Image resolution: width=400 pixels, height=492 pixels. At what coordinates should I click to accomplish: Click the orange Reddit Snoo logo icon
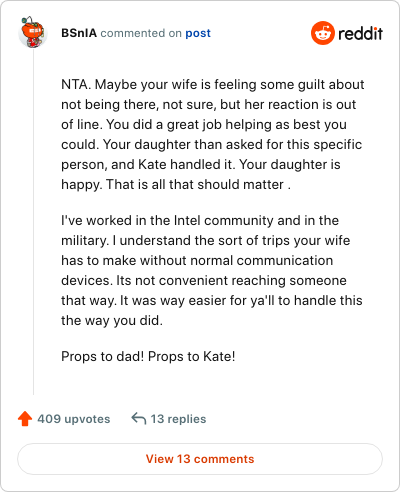(x=322, y=33)
